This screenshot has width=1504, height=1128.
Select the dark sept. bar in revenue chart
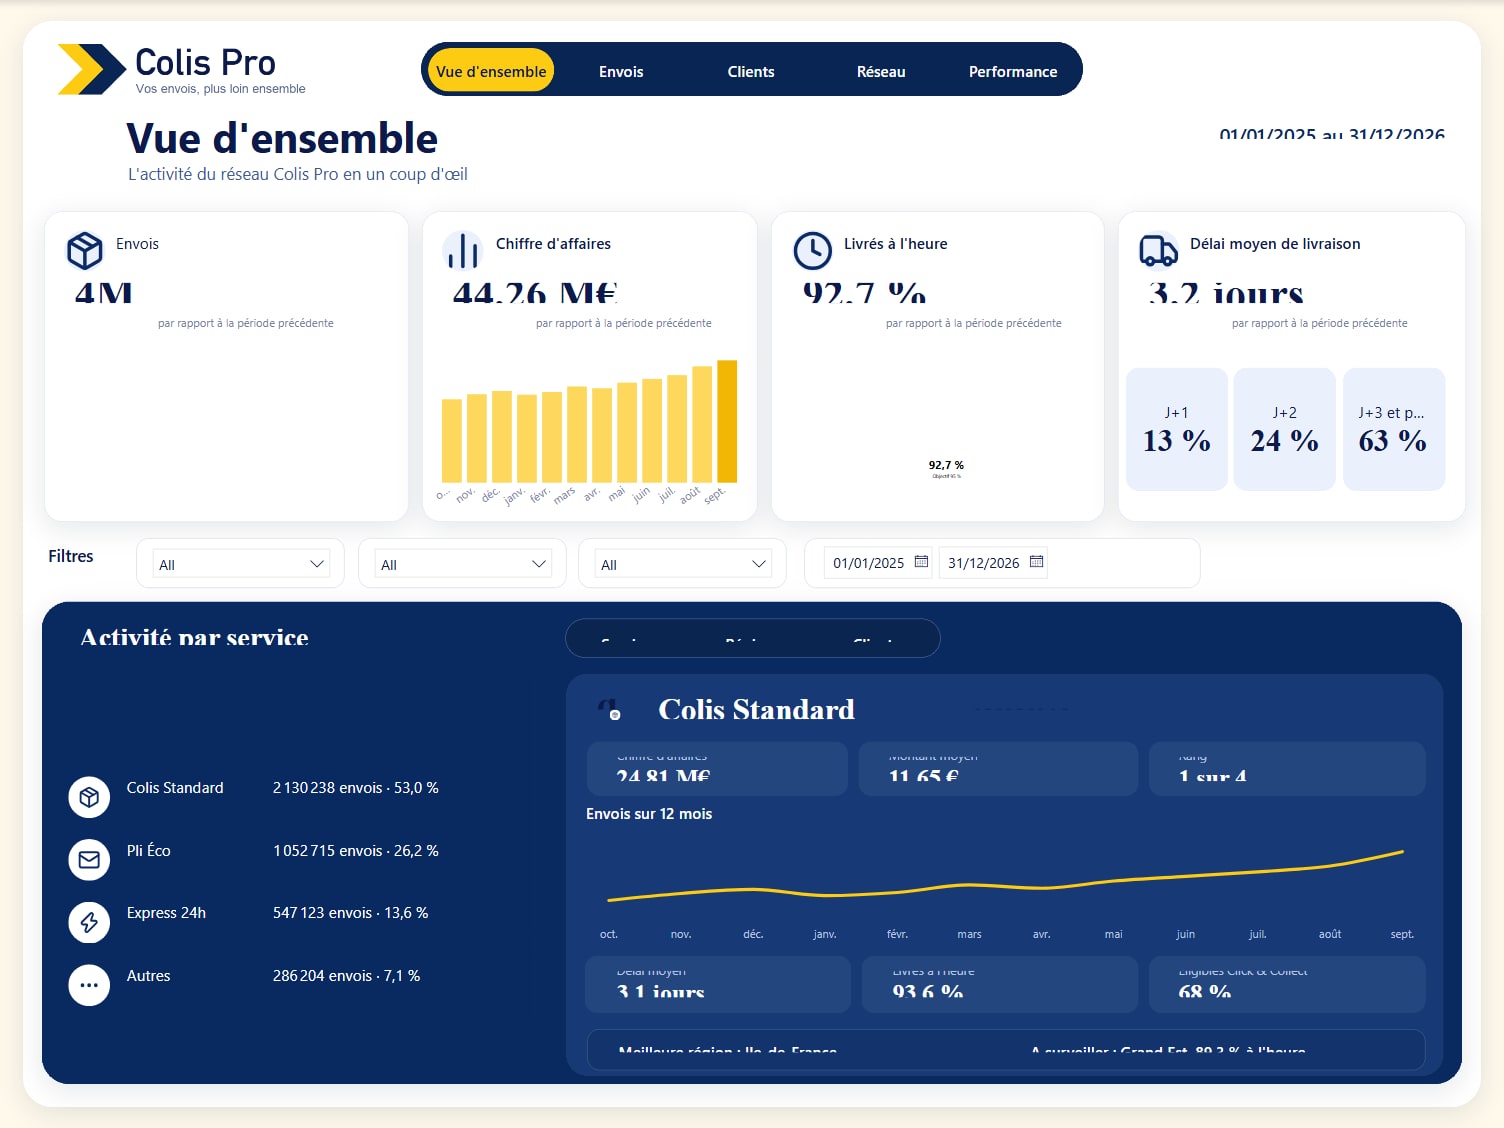(727, 421)
